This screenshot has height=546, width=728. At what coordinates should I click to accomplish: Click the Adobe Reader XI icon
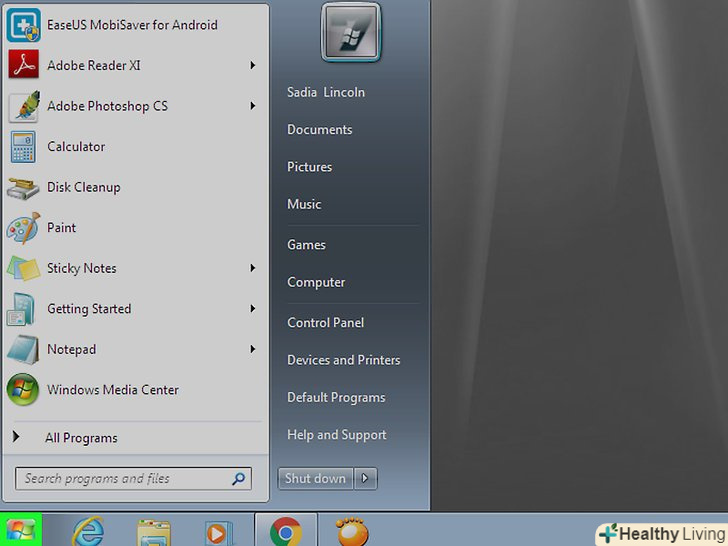pos(23,65)
